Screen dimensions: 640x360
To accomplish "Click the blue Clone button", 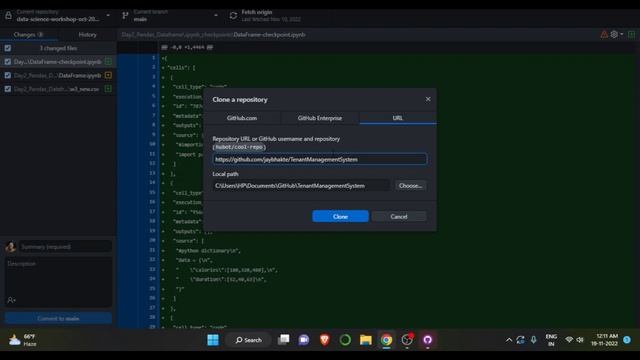I will pyautogui.click(x=340, y=216).
